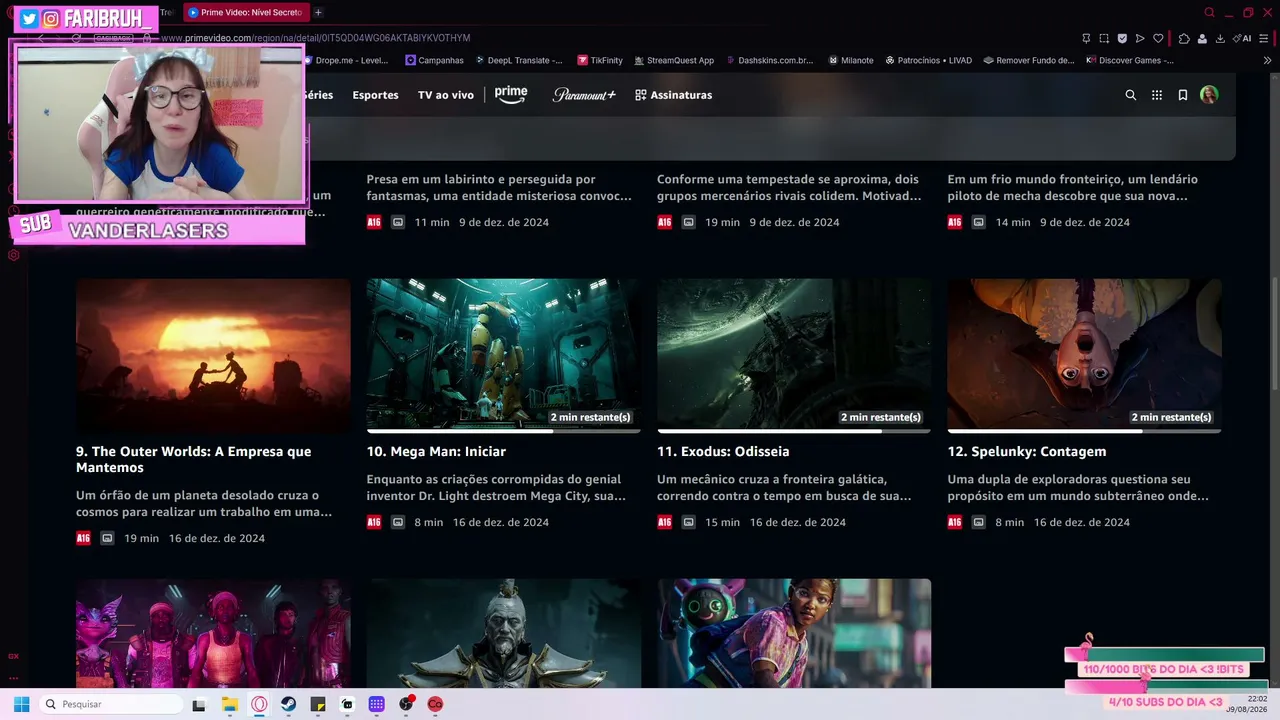Viewport: 1280px width, 720px height.
Task: Open the Remover Fundo bookmark
Action: coord(1029,60)
